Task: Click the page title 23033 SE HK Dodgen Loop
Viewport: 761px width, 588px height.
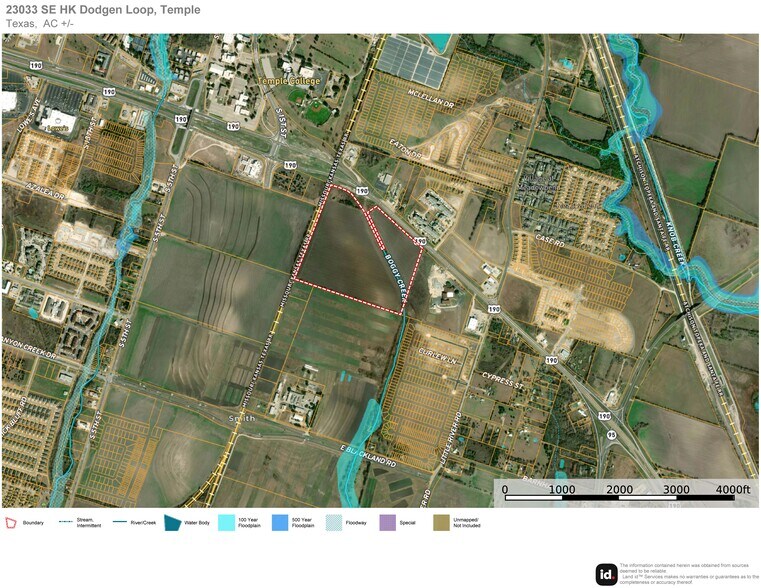Action: pos(103,10)
